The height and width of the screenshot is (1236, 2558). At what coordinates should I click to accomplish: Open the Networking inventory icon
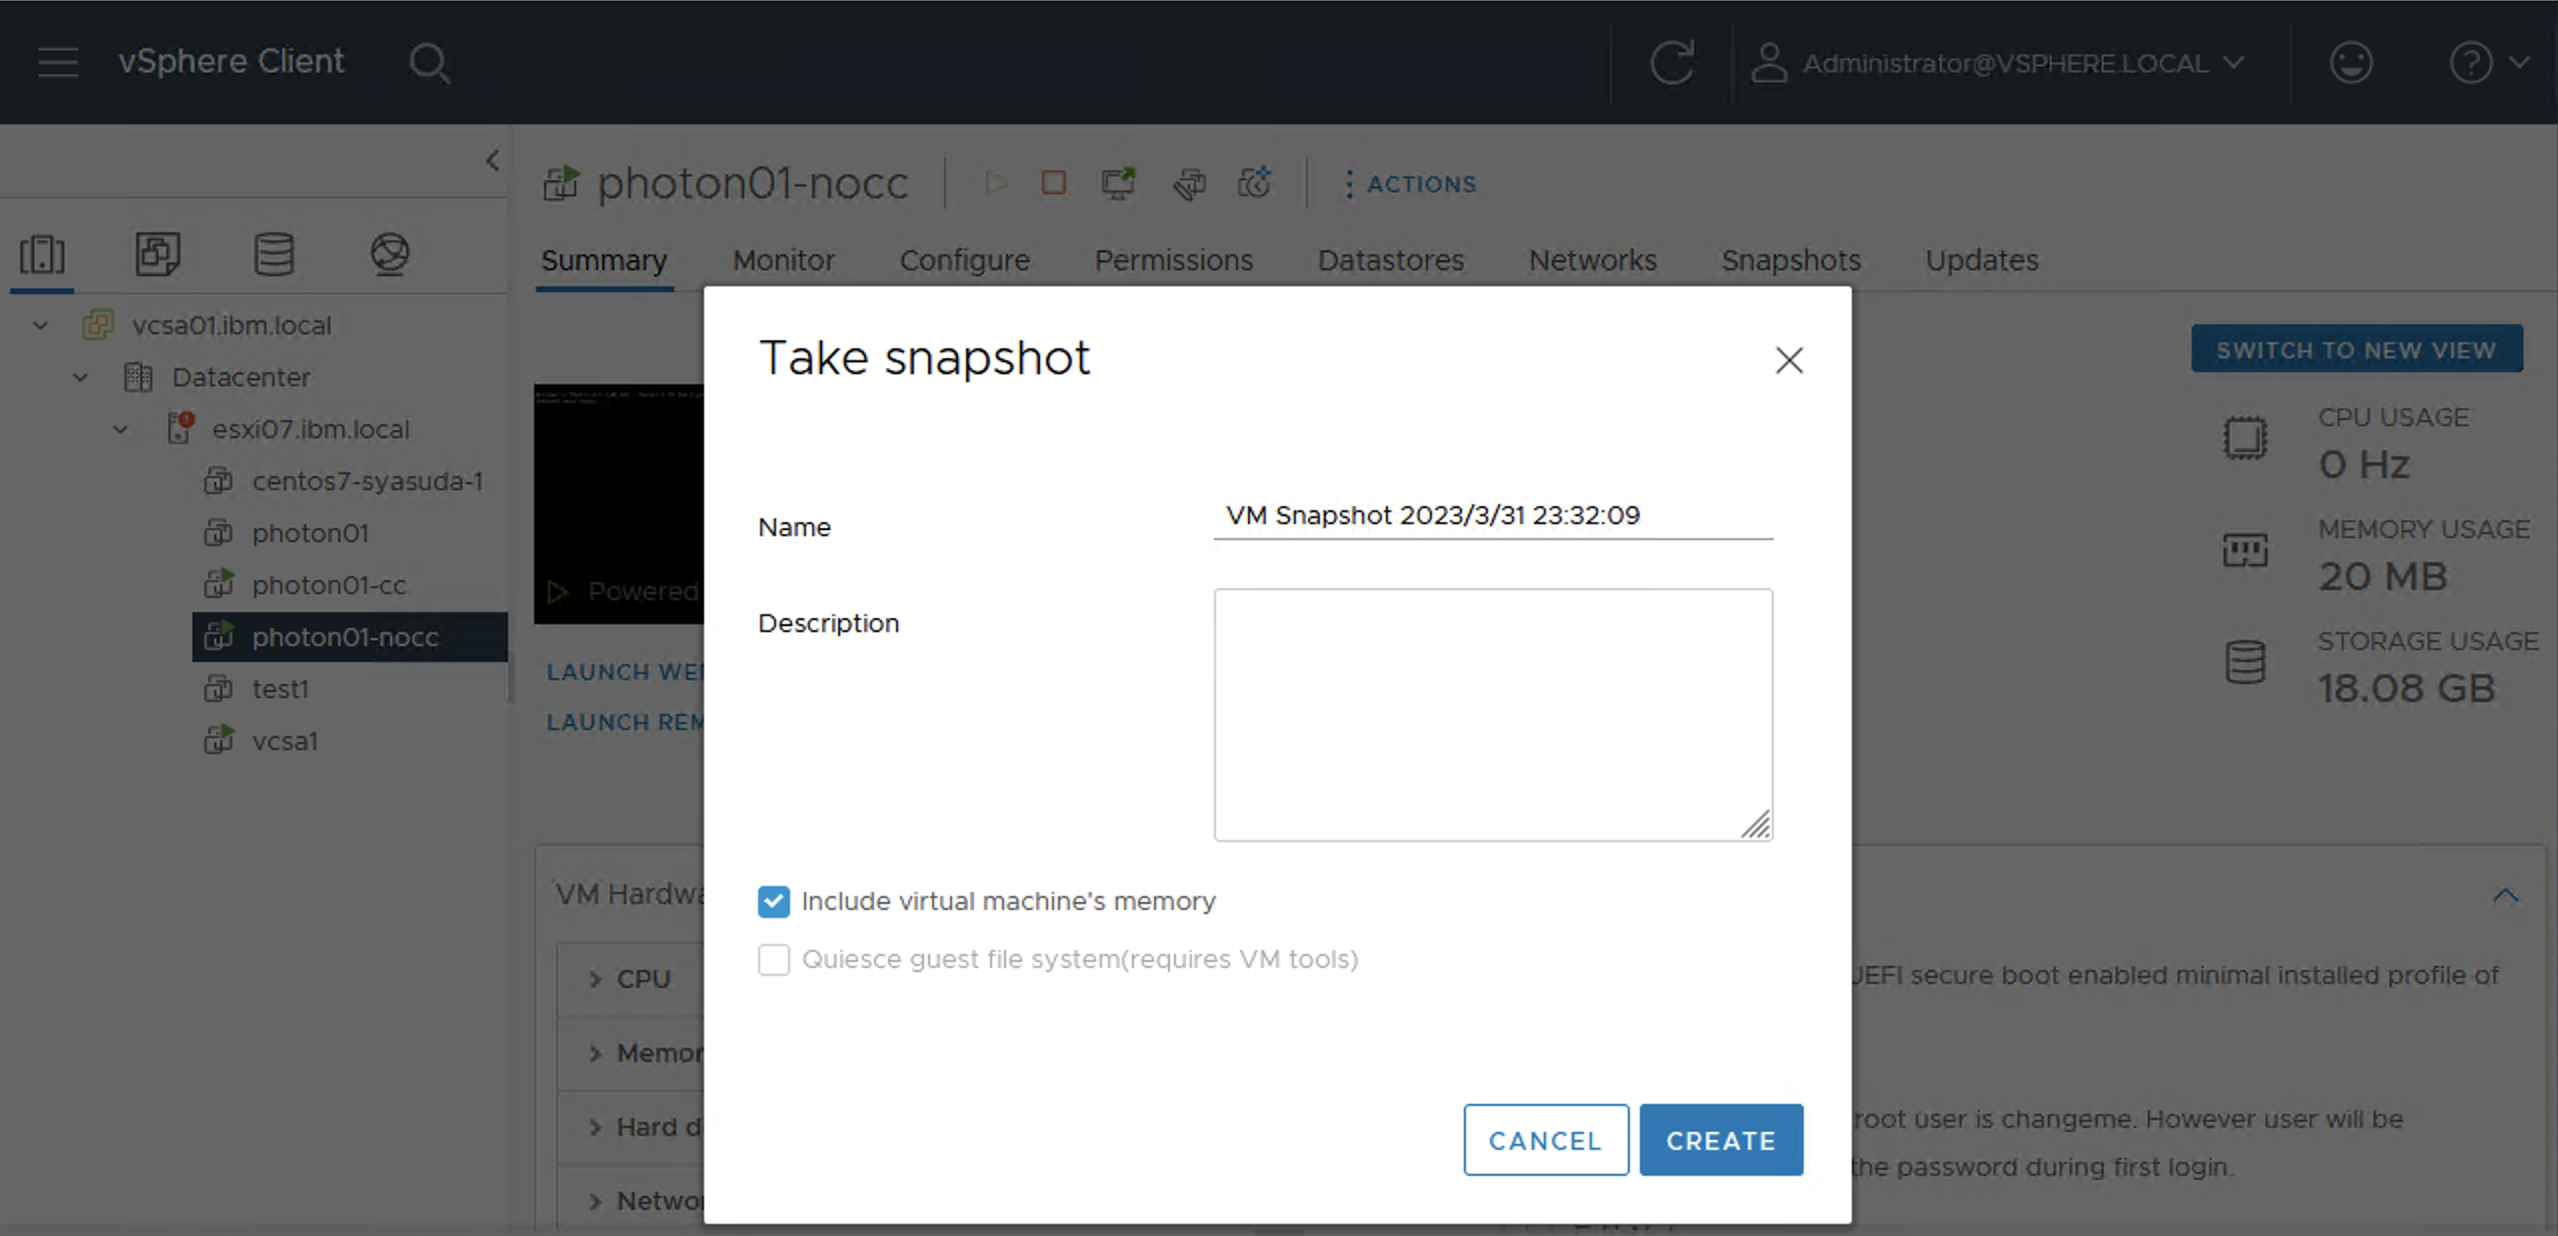click(x=390, y=254)
